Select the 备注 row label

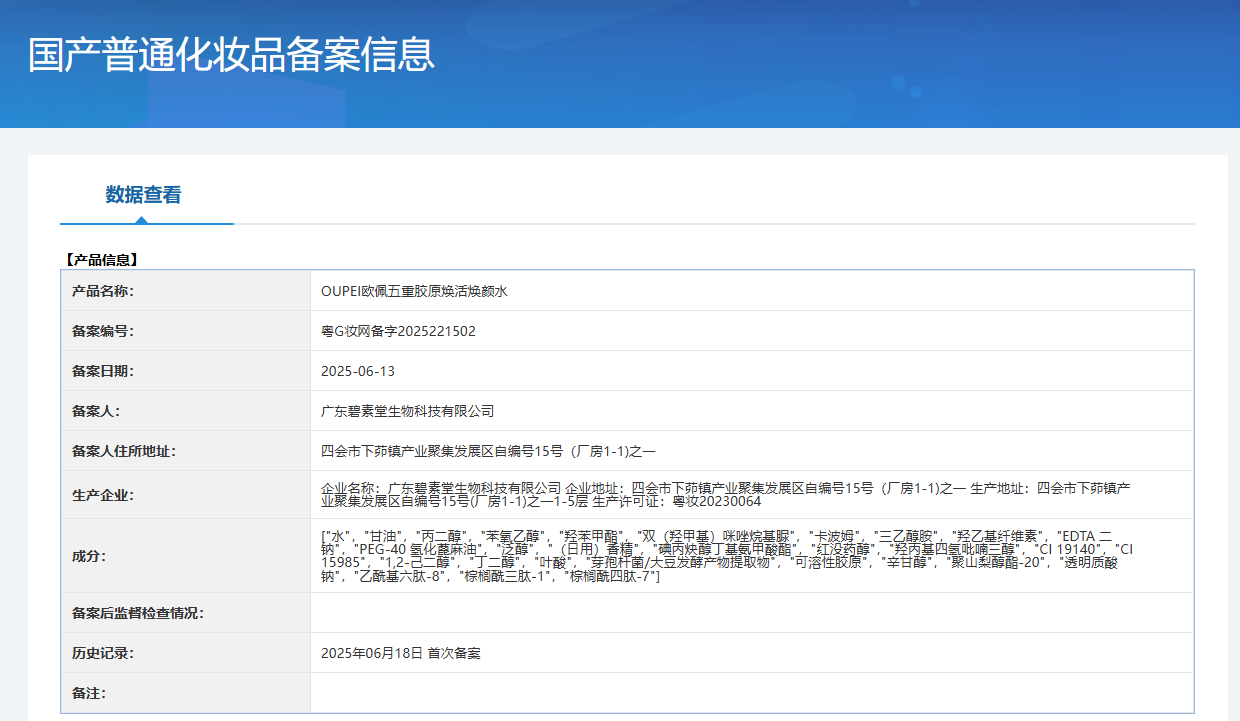(x=89, y=693)
